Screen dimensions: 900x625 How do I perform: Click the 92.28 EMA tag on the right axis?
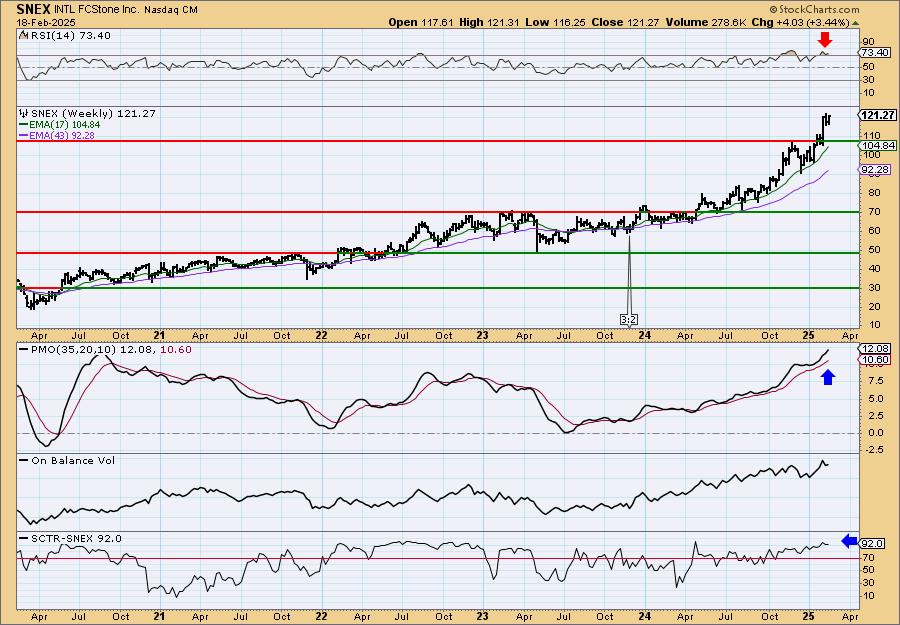coord(875,169)
